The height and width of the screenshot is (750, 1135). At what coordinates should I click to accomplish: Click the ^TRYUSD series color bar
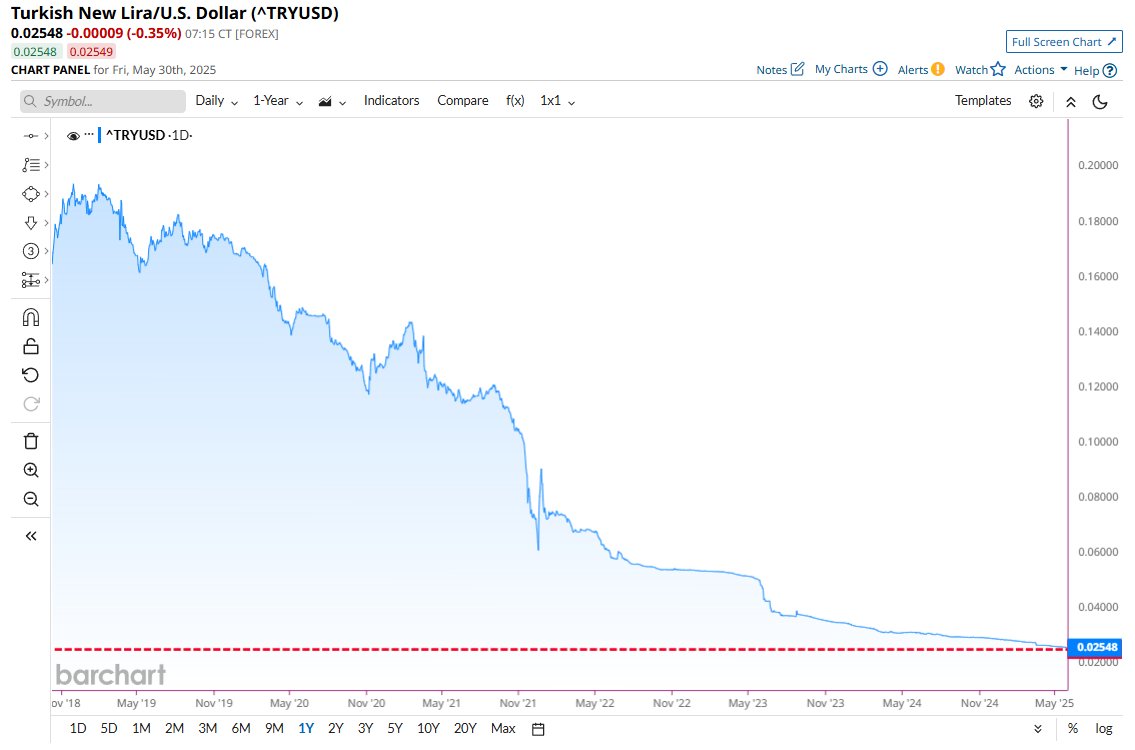click(100, 135)
